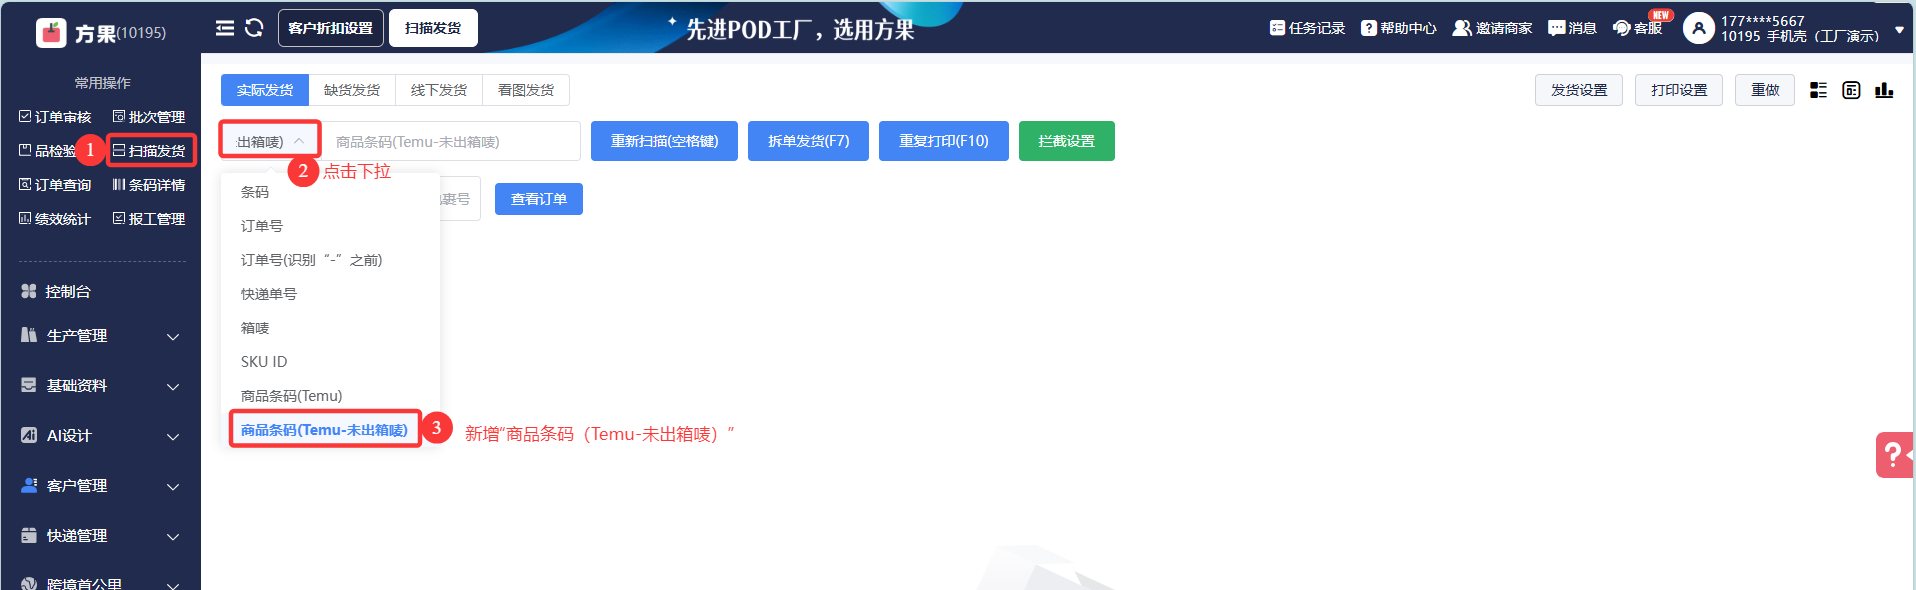Contact 客服 customer service

tap(1637, 28)
